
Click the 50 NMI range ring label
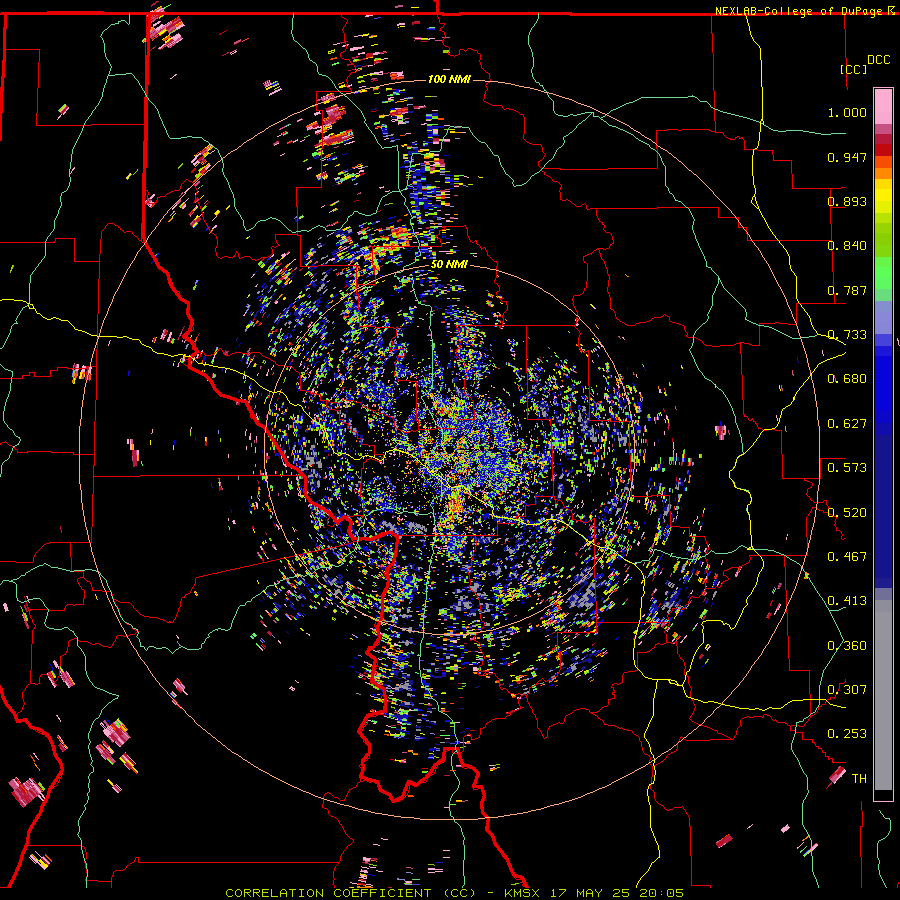point(449,264)
